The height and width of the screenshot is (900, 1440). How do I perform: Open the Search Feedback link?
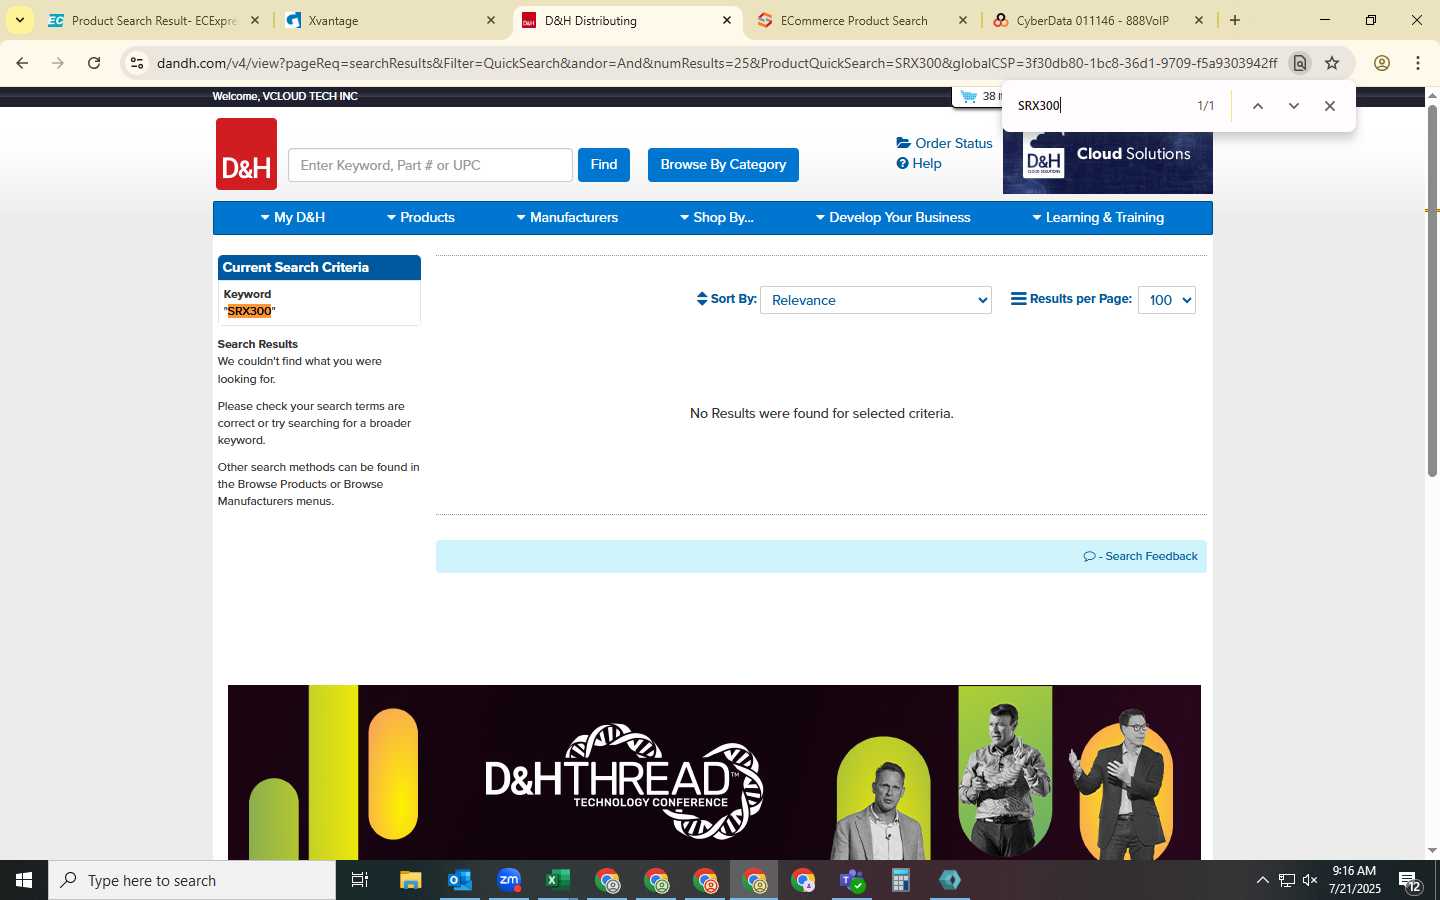1140,556
